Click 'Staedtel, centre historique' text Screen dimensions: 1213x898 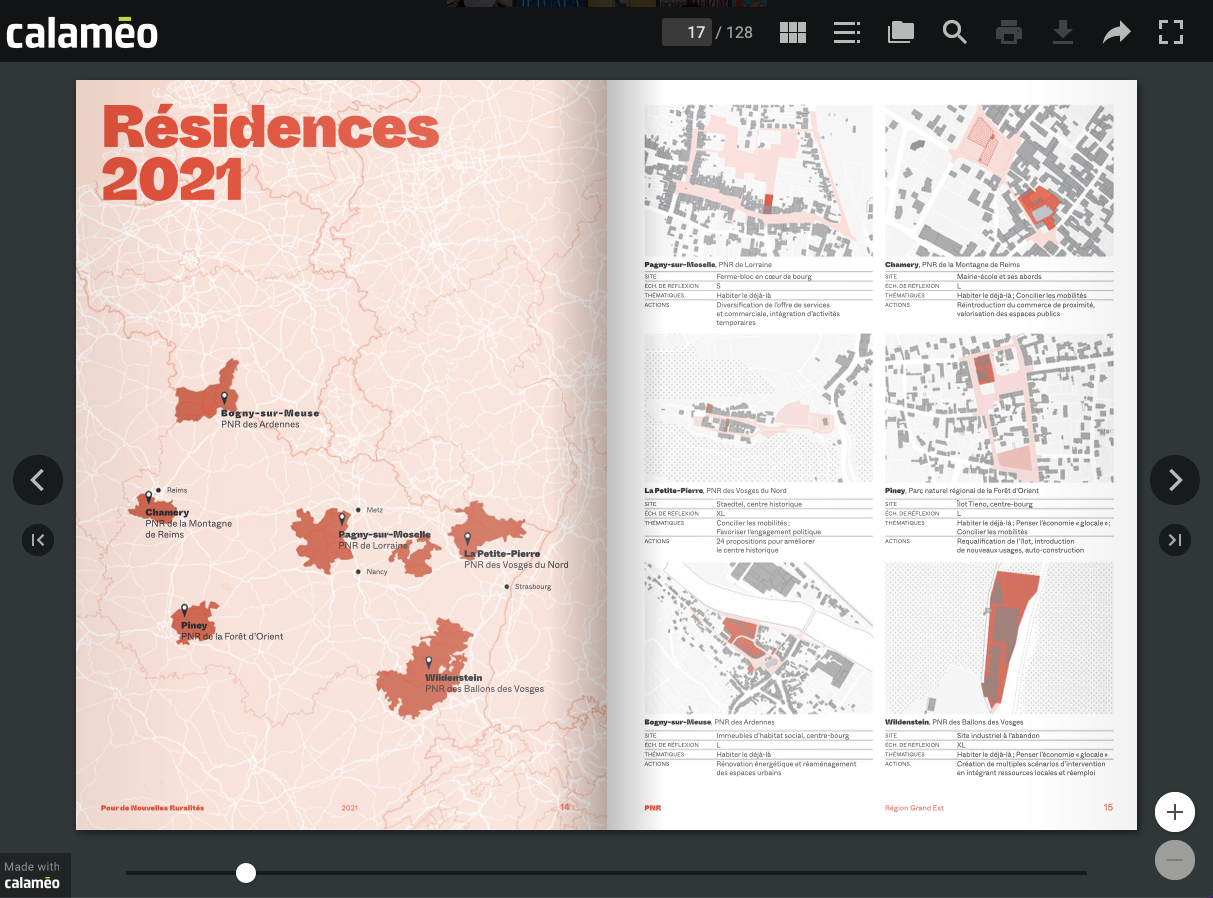(760, 504)
